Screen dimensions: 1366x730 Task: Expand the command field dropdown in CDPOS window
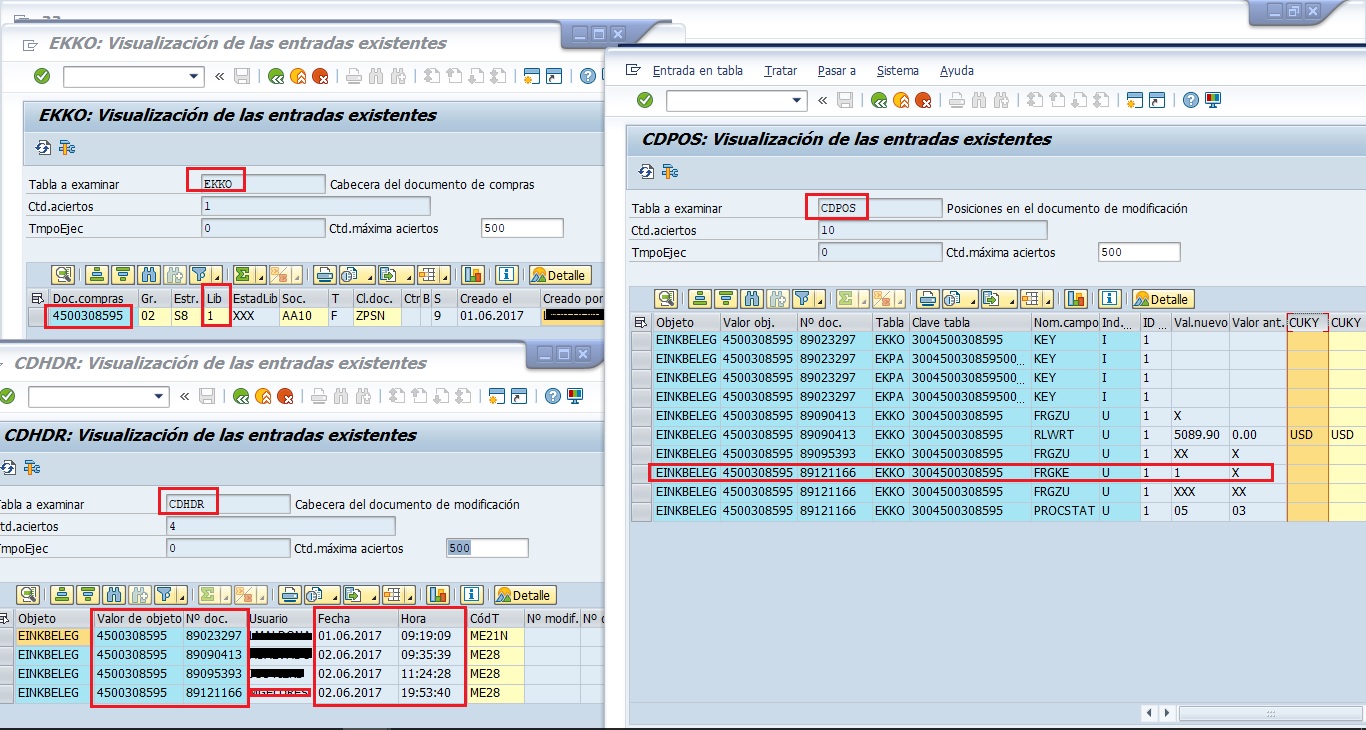(x=797, y=99)
